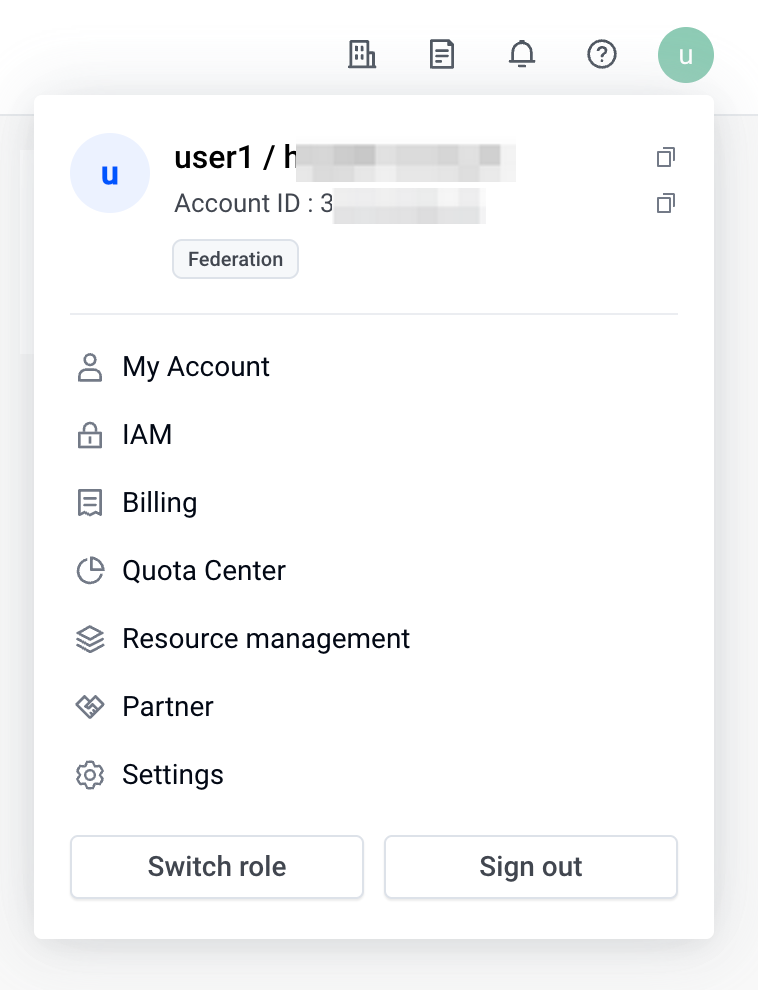The height and width of the screenshot is (990, 758).
Task: Click the padlock icon beside IAM
Action: coord(90,435)
